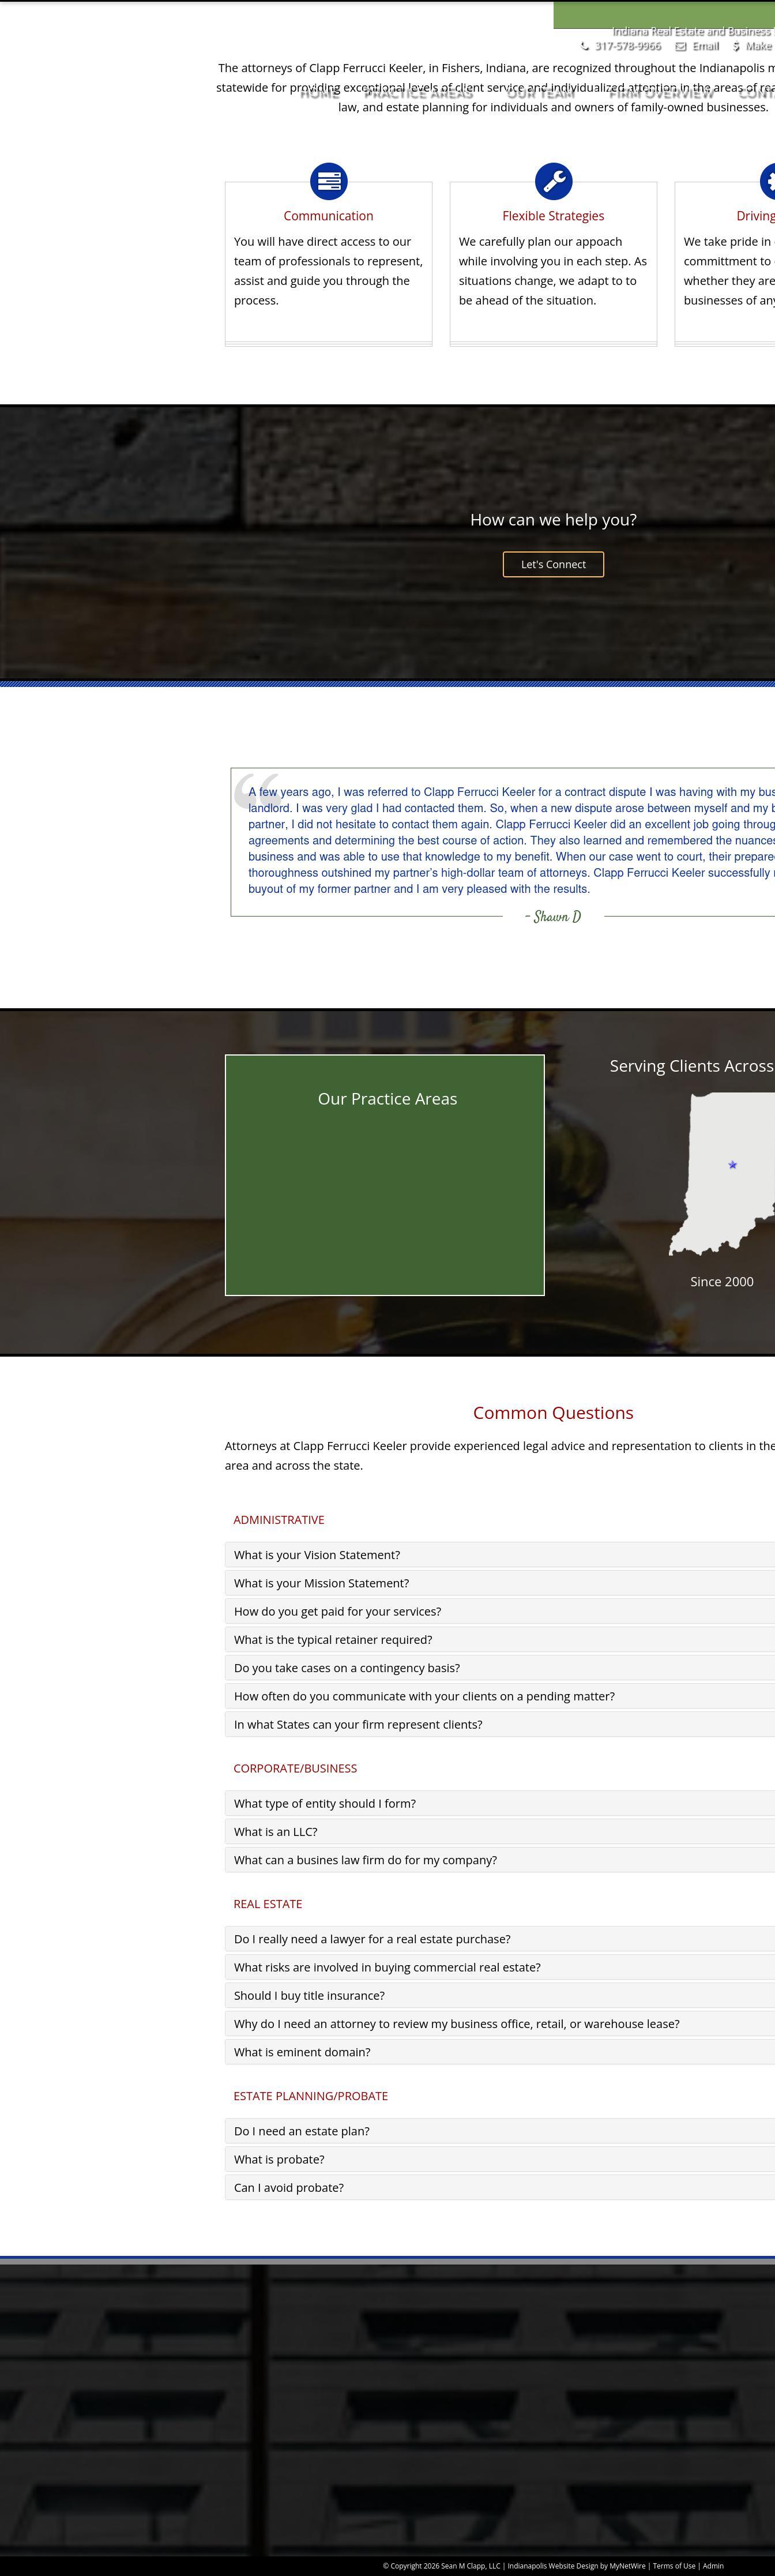The width and height of the screenshot is (775, 2576).
Task: Click the "Shawn D" testimonial signature
Action: point(553,917)
